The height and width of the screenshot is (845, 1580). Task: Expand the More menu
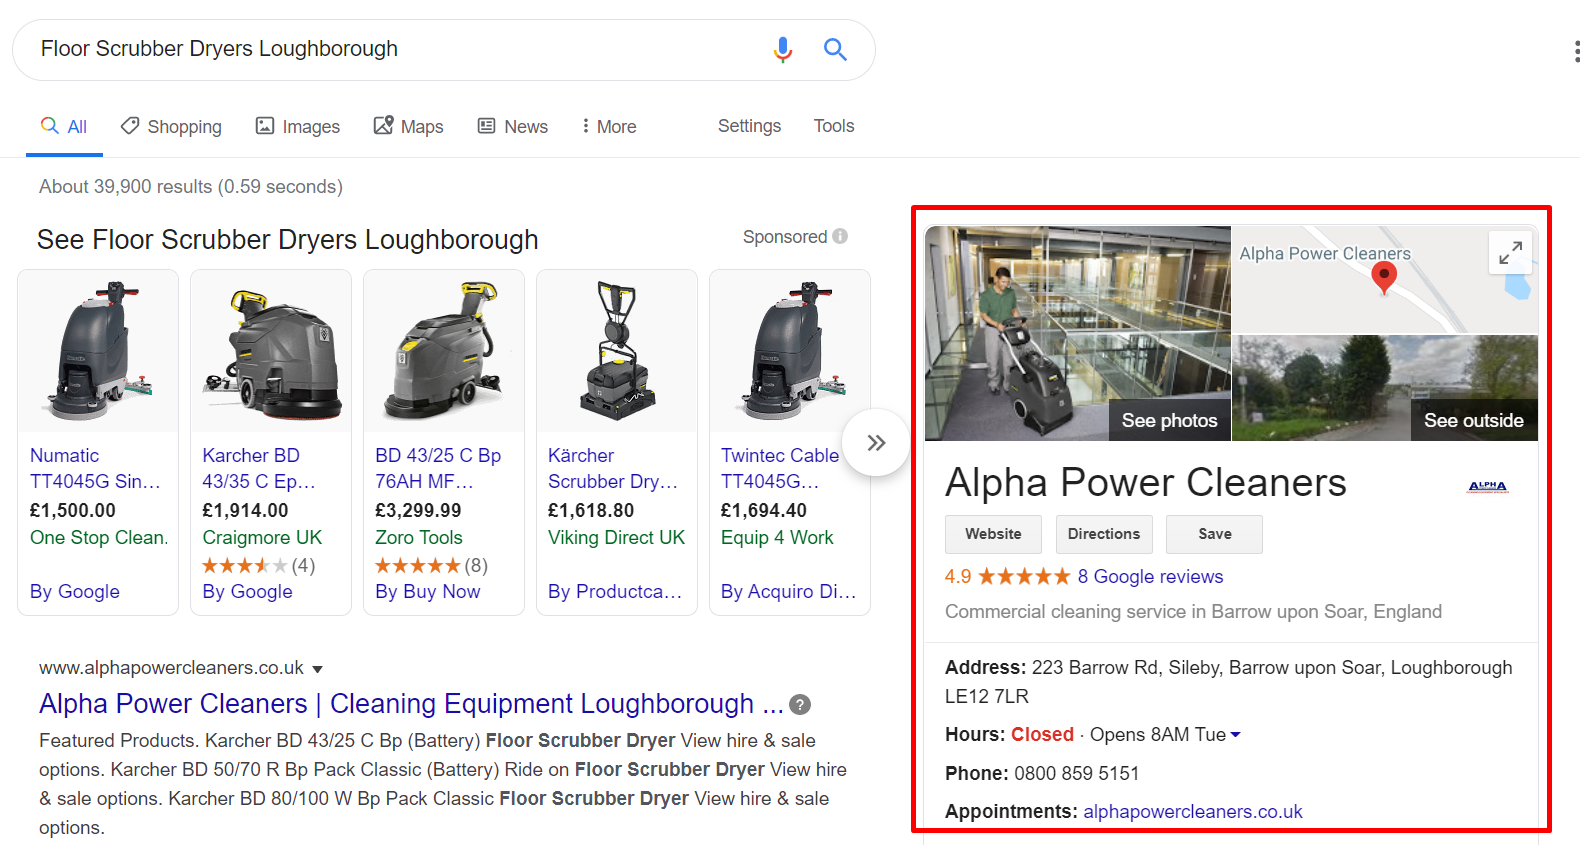(x=609, y=127)
